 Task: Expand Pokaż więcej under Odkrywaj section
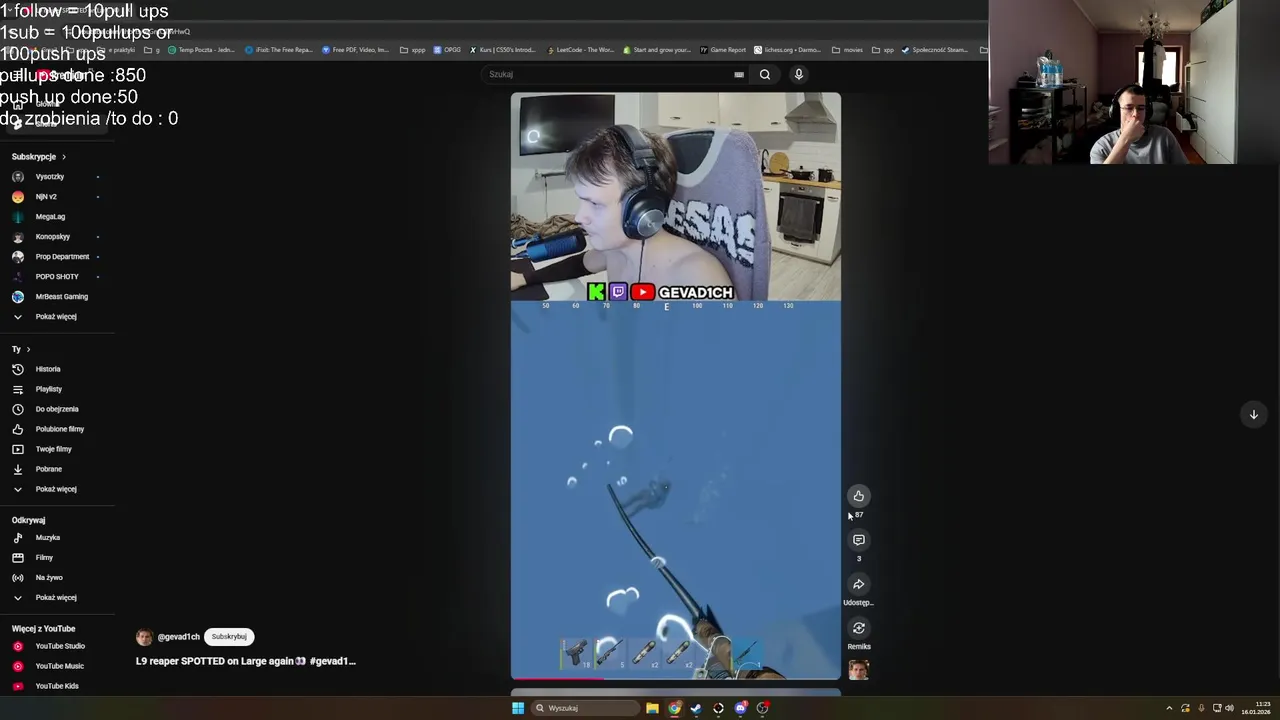pos(58,598)
